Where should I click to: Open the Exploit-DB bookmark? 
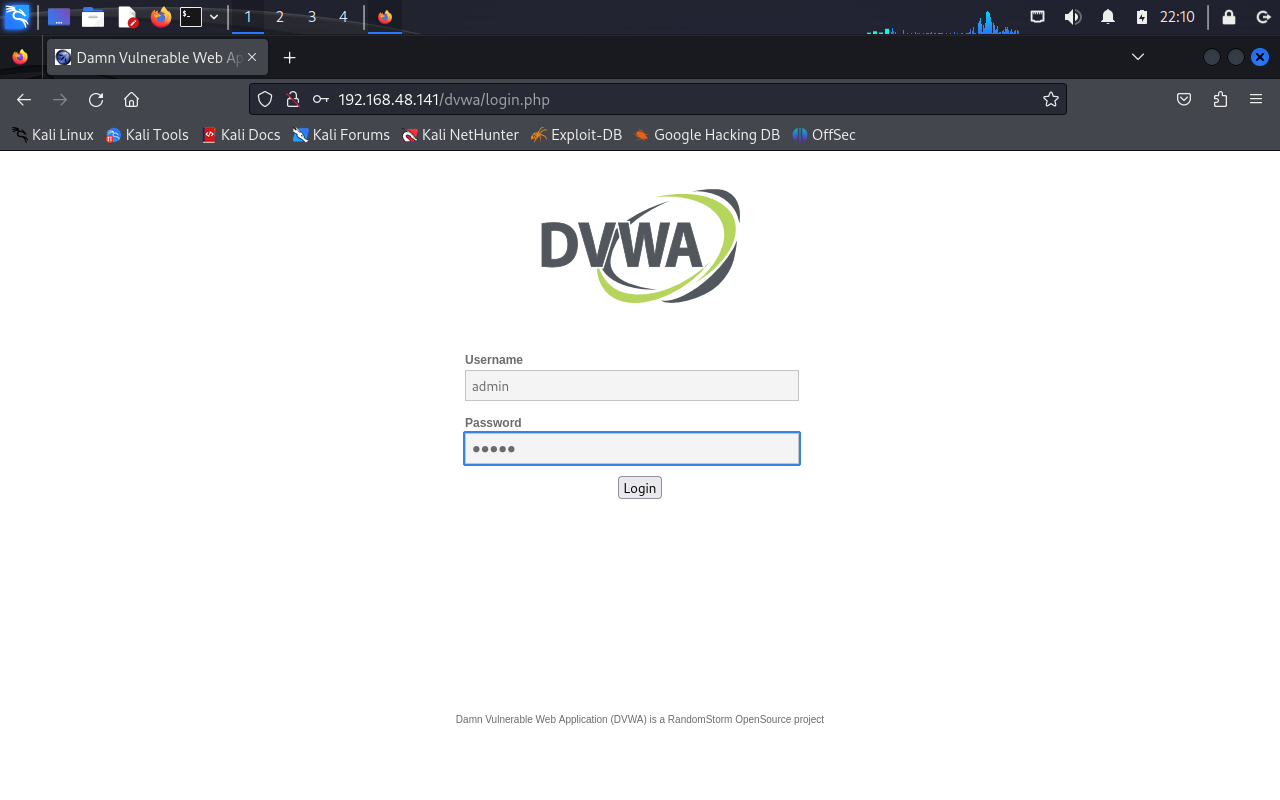pos(576,135)
